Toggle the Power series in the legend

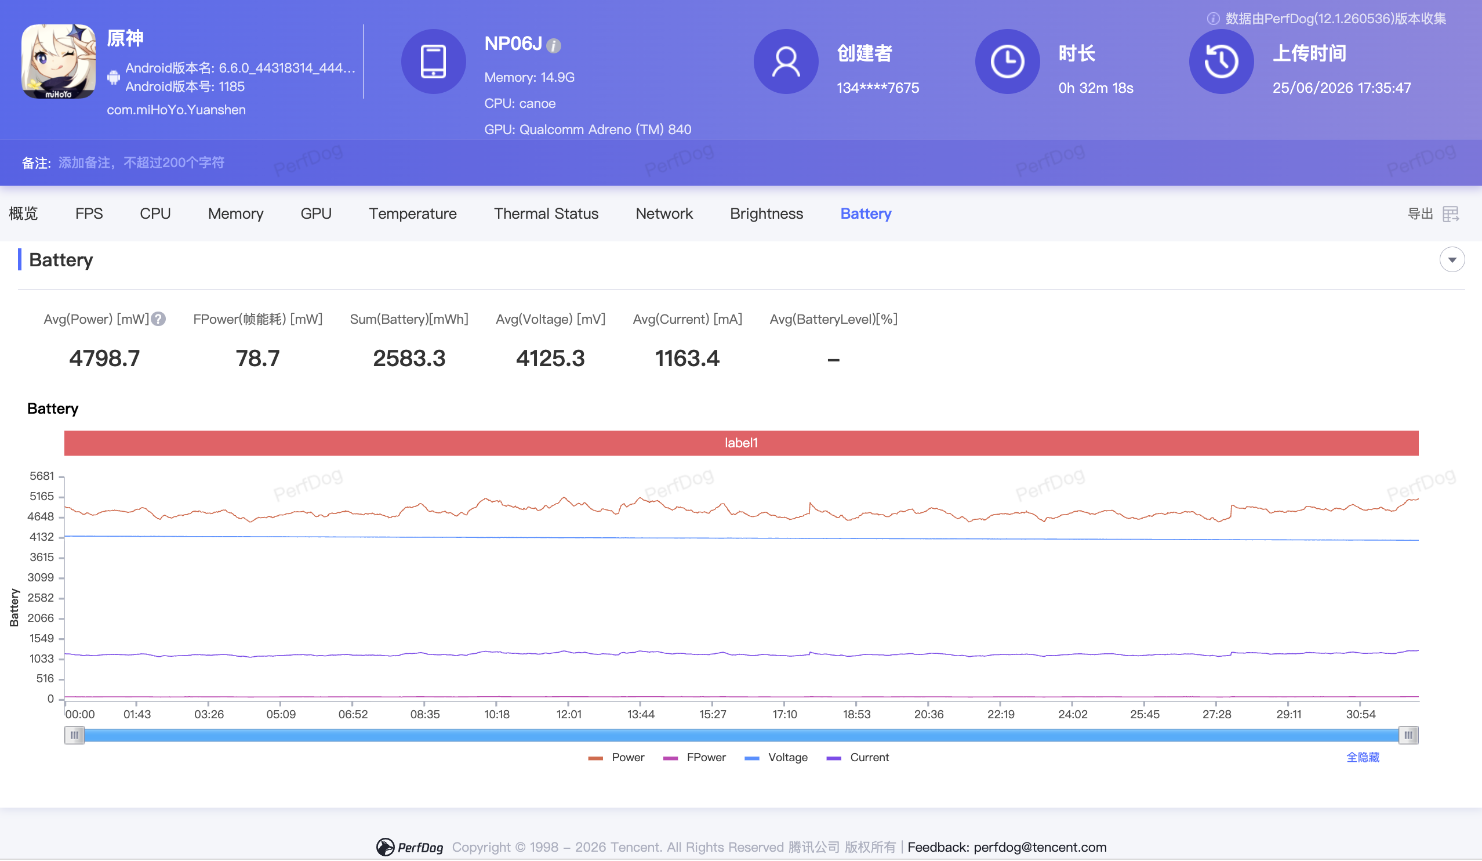coord(617,758)
